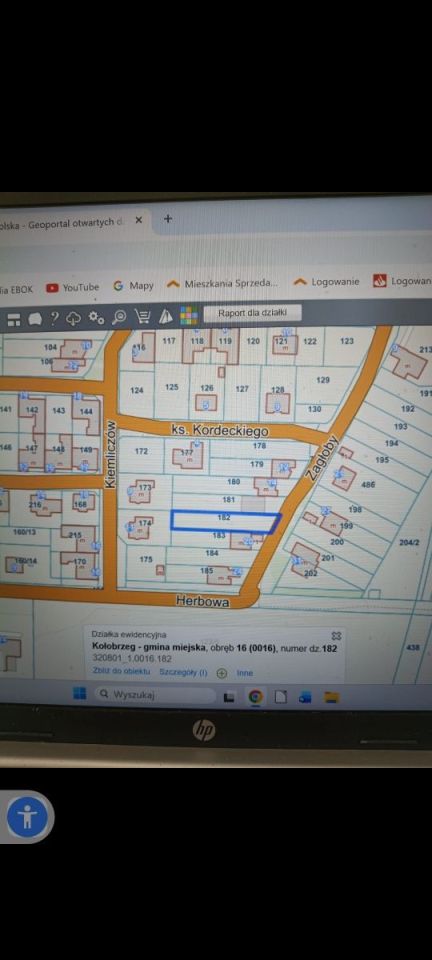This screenshot has height=960, width=432.
Task: Close the parcel info popup
Action: pyautogui.click(x=336, y=636)
